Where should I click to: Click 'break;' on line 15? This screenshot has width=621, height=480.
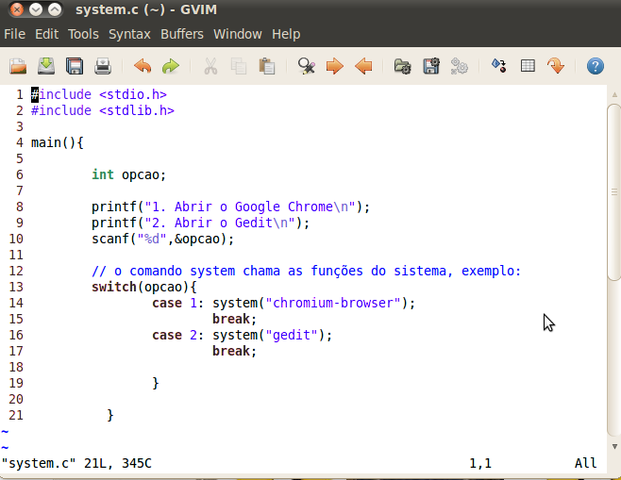tap(234, 319)
